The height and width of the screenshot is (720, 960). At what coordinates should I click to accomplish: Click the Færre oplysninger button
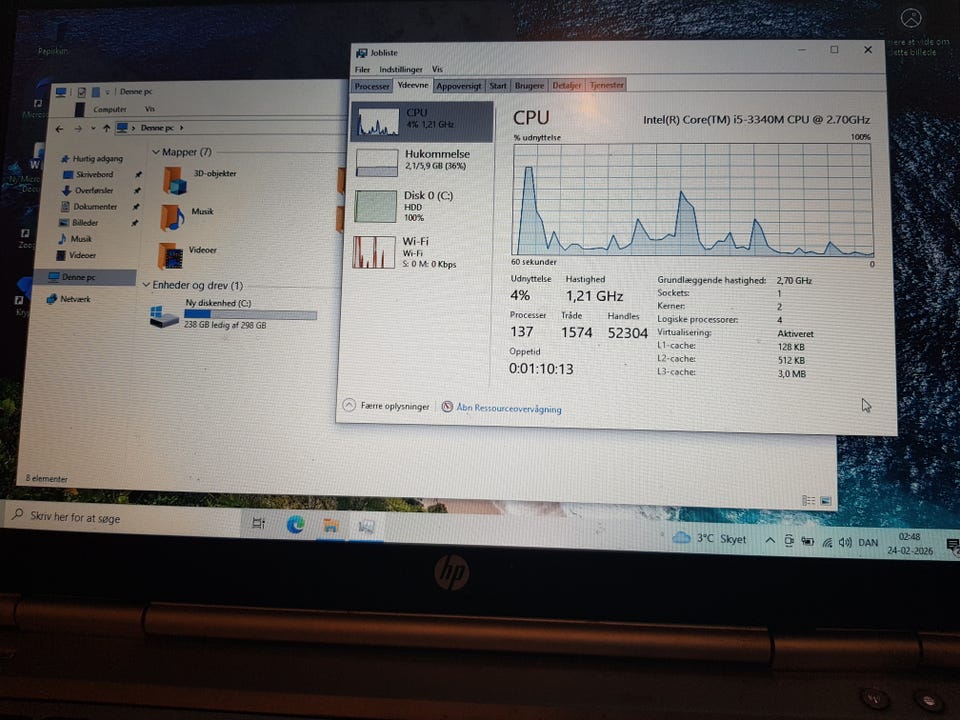[x=386, y=405]
